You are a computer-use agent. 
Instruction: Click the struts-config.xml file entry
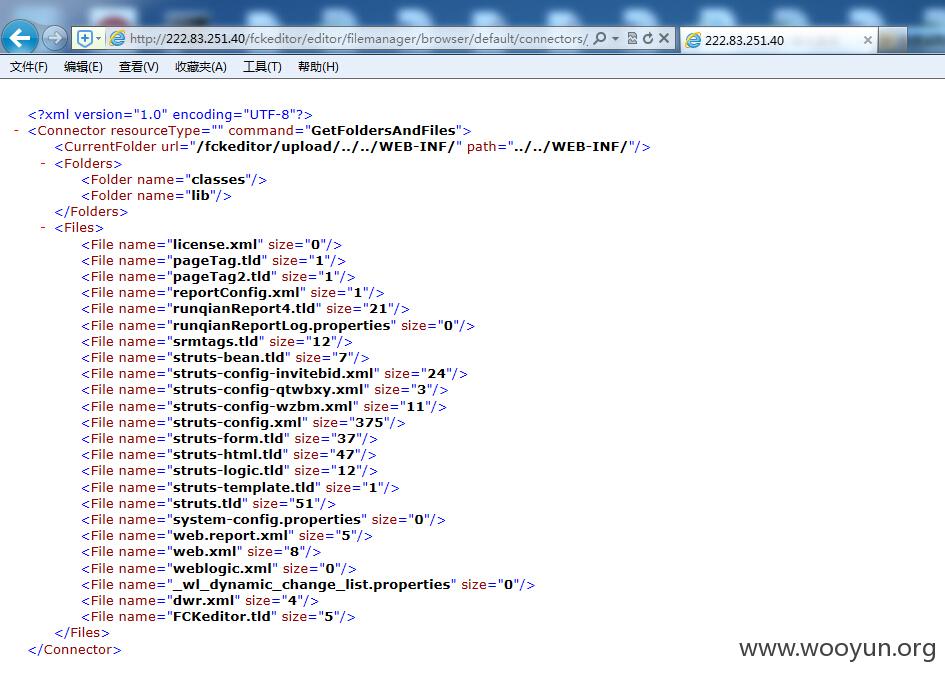(243, 423)
